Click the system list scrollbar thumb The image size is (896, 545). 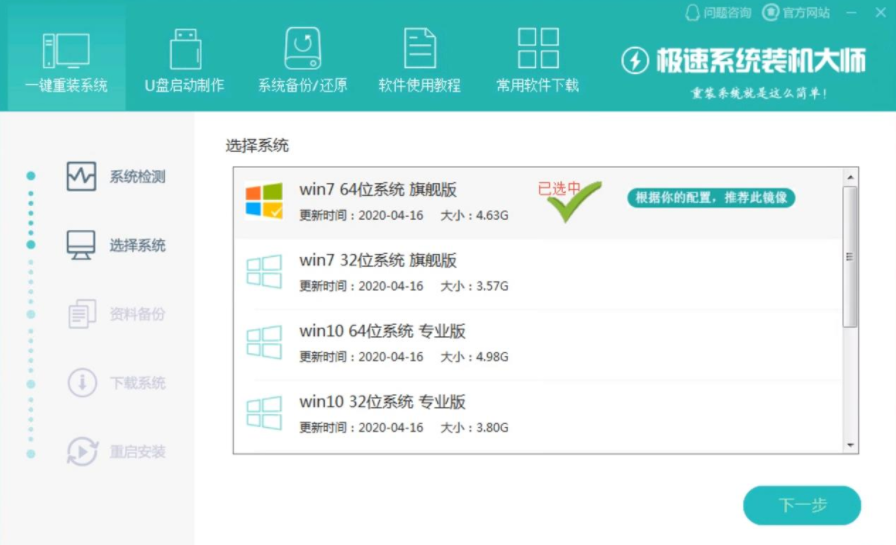click(x=850, y=256)
